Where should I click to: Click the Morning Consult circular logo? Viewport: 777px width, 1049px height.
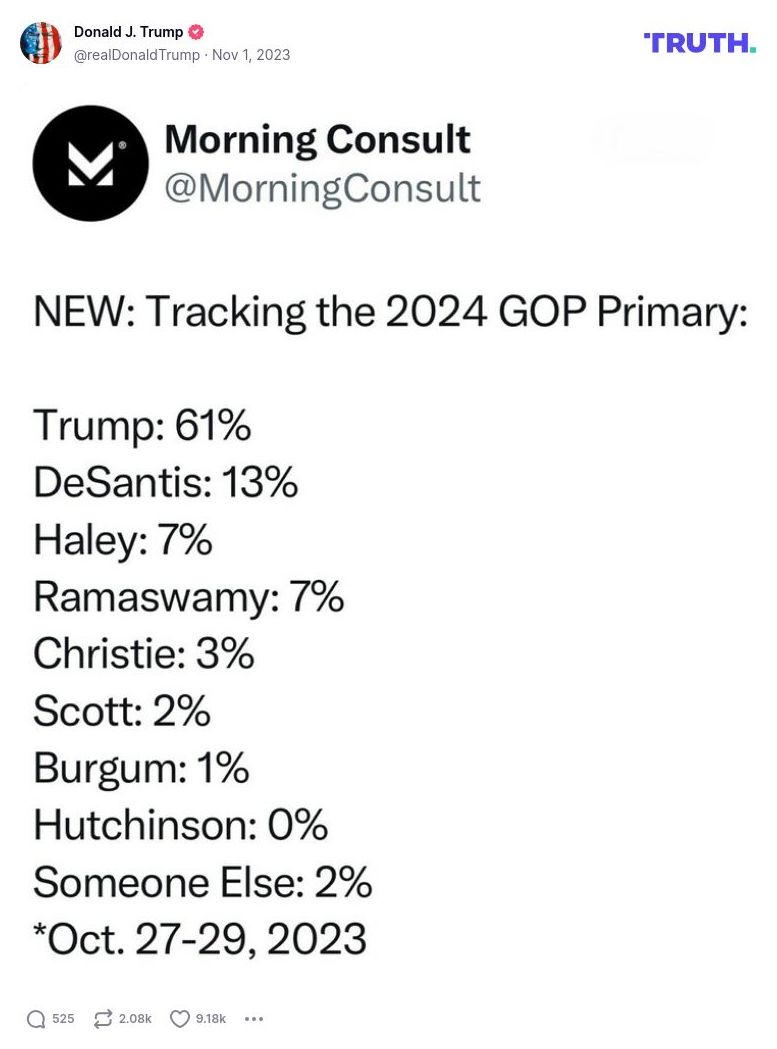point(91,162)
